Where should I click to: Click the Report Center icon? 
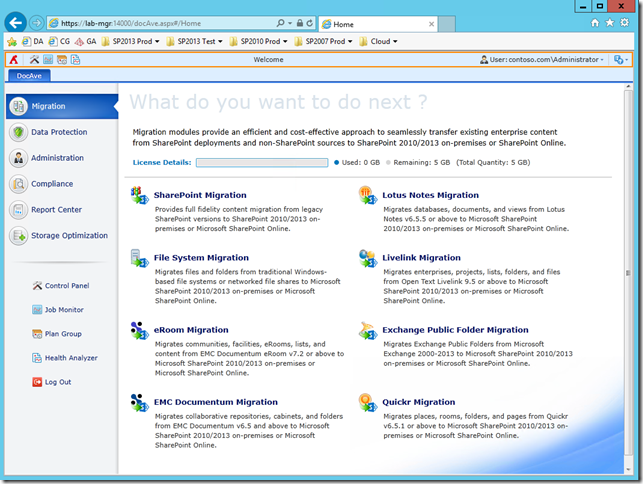pyautogui.click(x=18, y=210)
